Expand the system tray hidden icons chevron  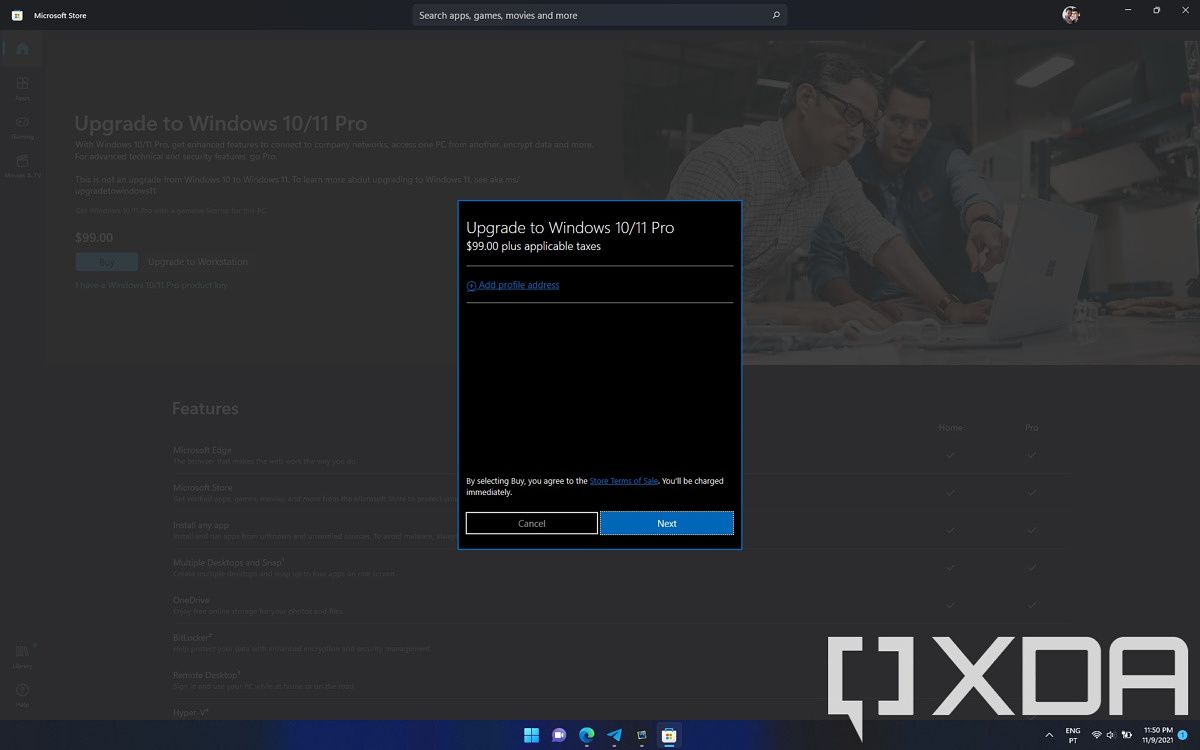1049,735
